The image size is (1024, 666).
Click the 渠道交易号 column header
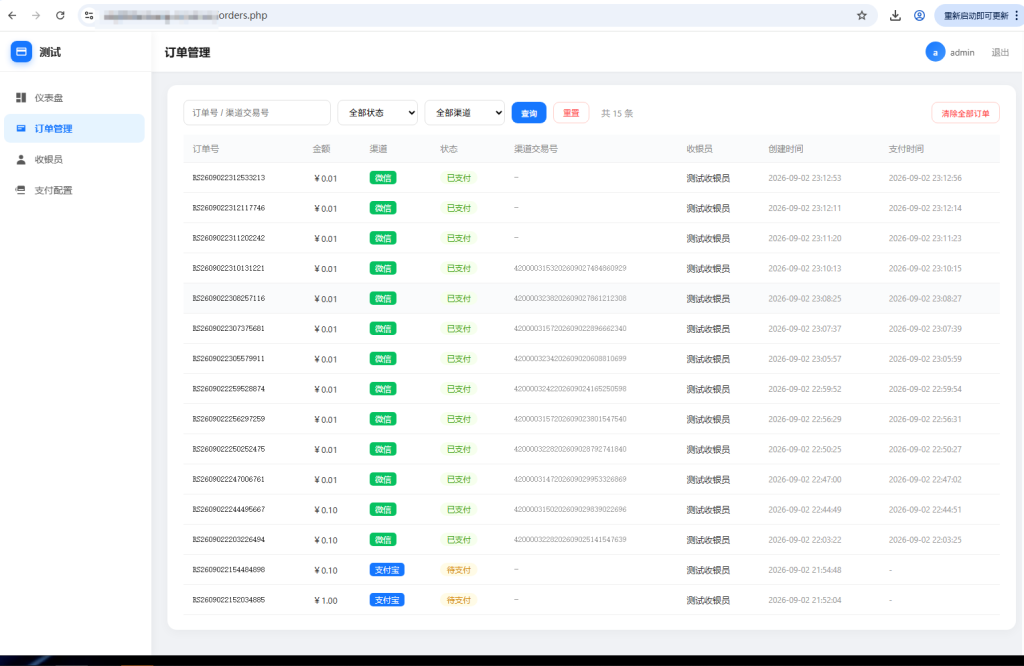(536, 149)
